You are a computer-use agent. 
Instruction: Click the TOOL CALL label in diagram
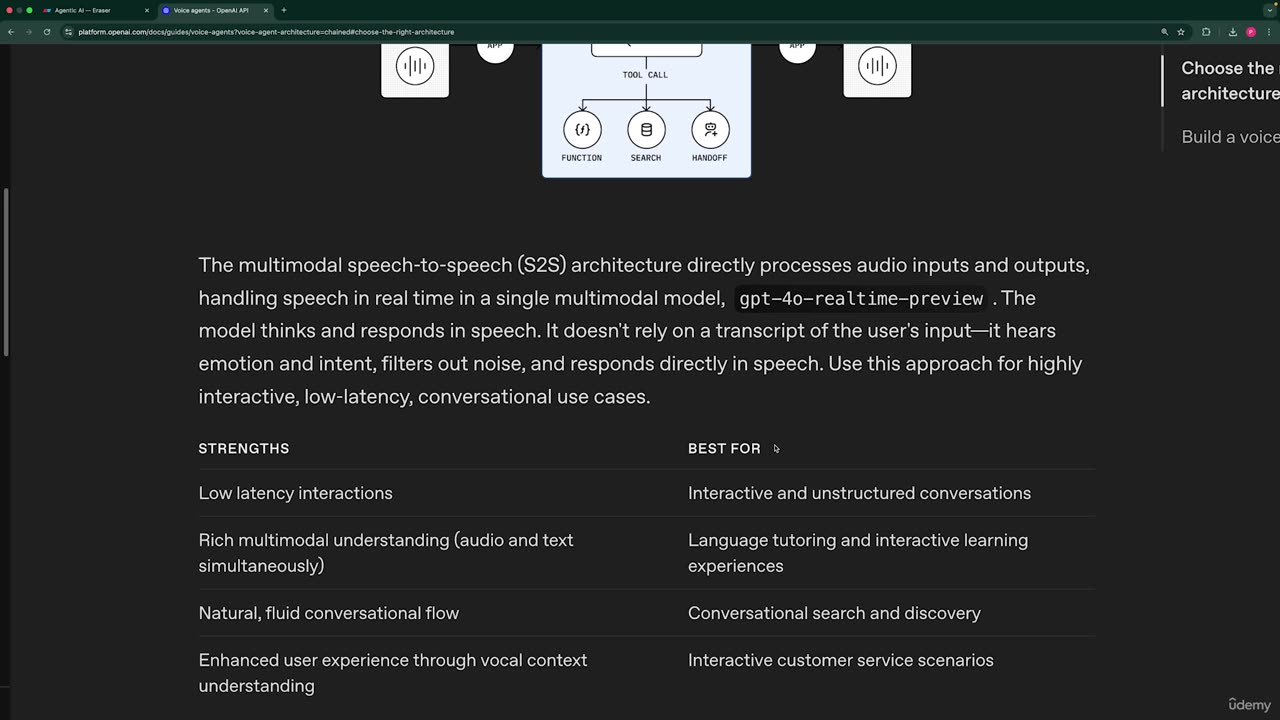[645, 75]
